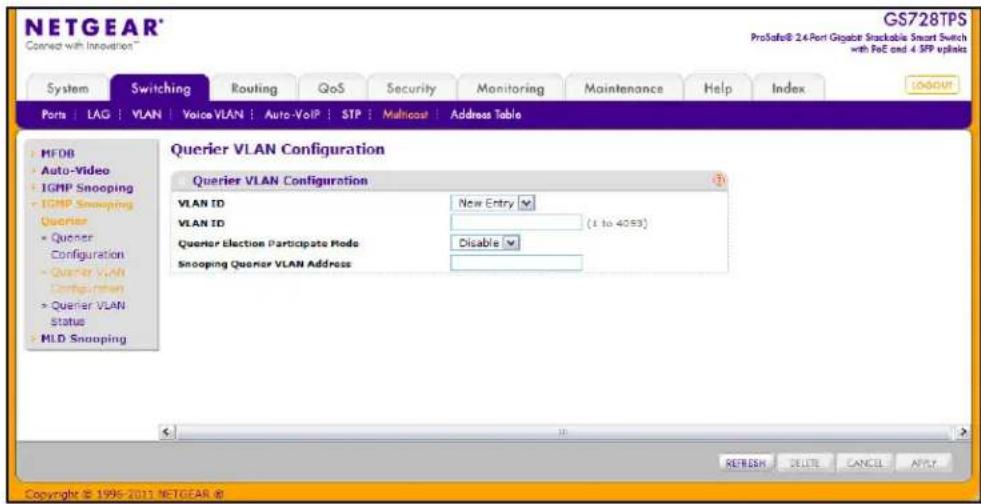Viewport: 981px width, 504px height.
Task: Expand IGMP Snooping in the sidebar
Action: pyautogui.click(x=86, y=187)
